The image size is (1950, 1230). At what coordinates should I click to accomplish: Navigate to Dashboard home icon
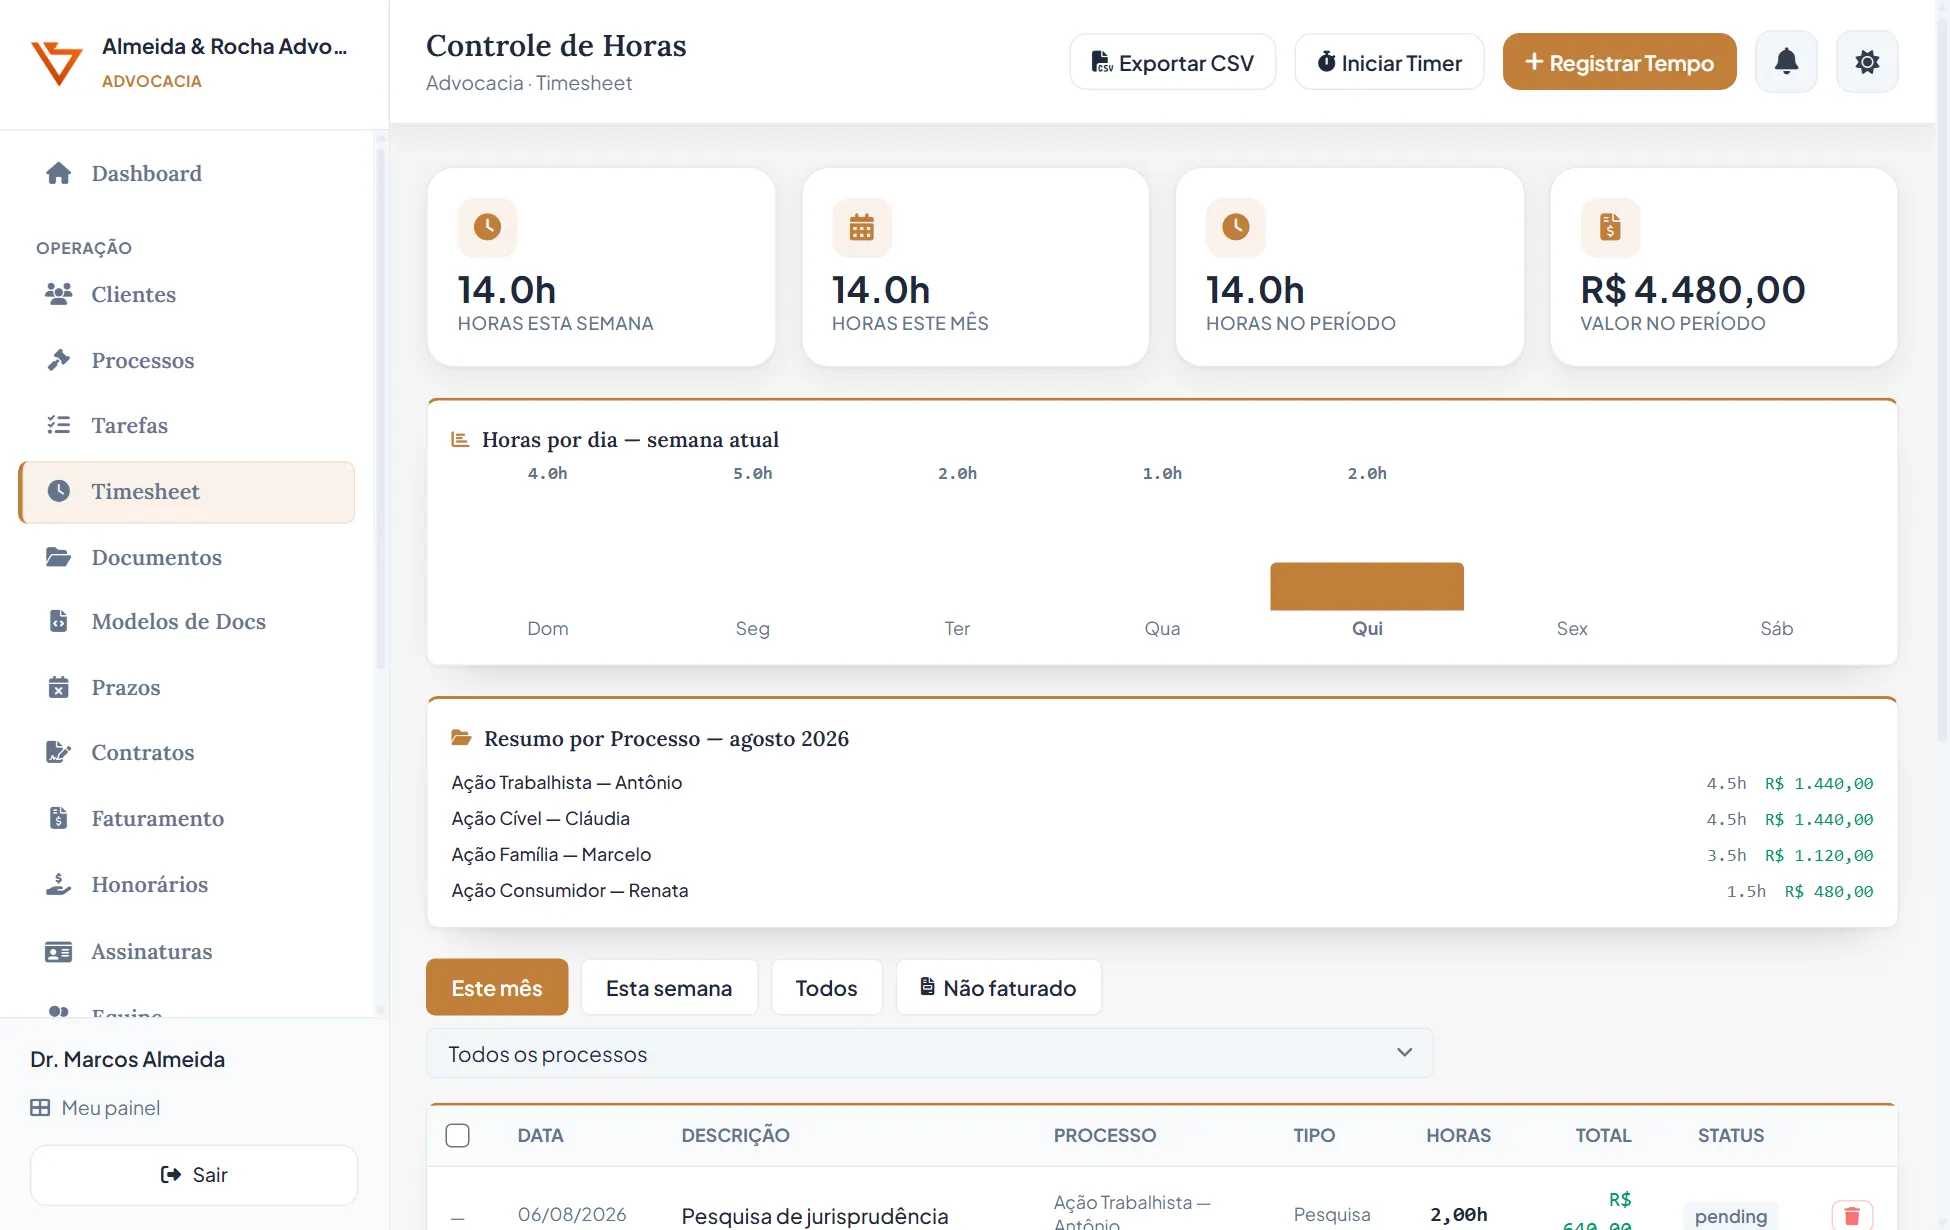tap(59, 173)
